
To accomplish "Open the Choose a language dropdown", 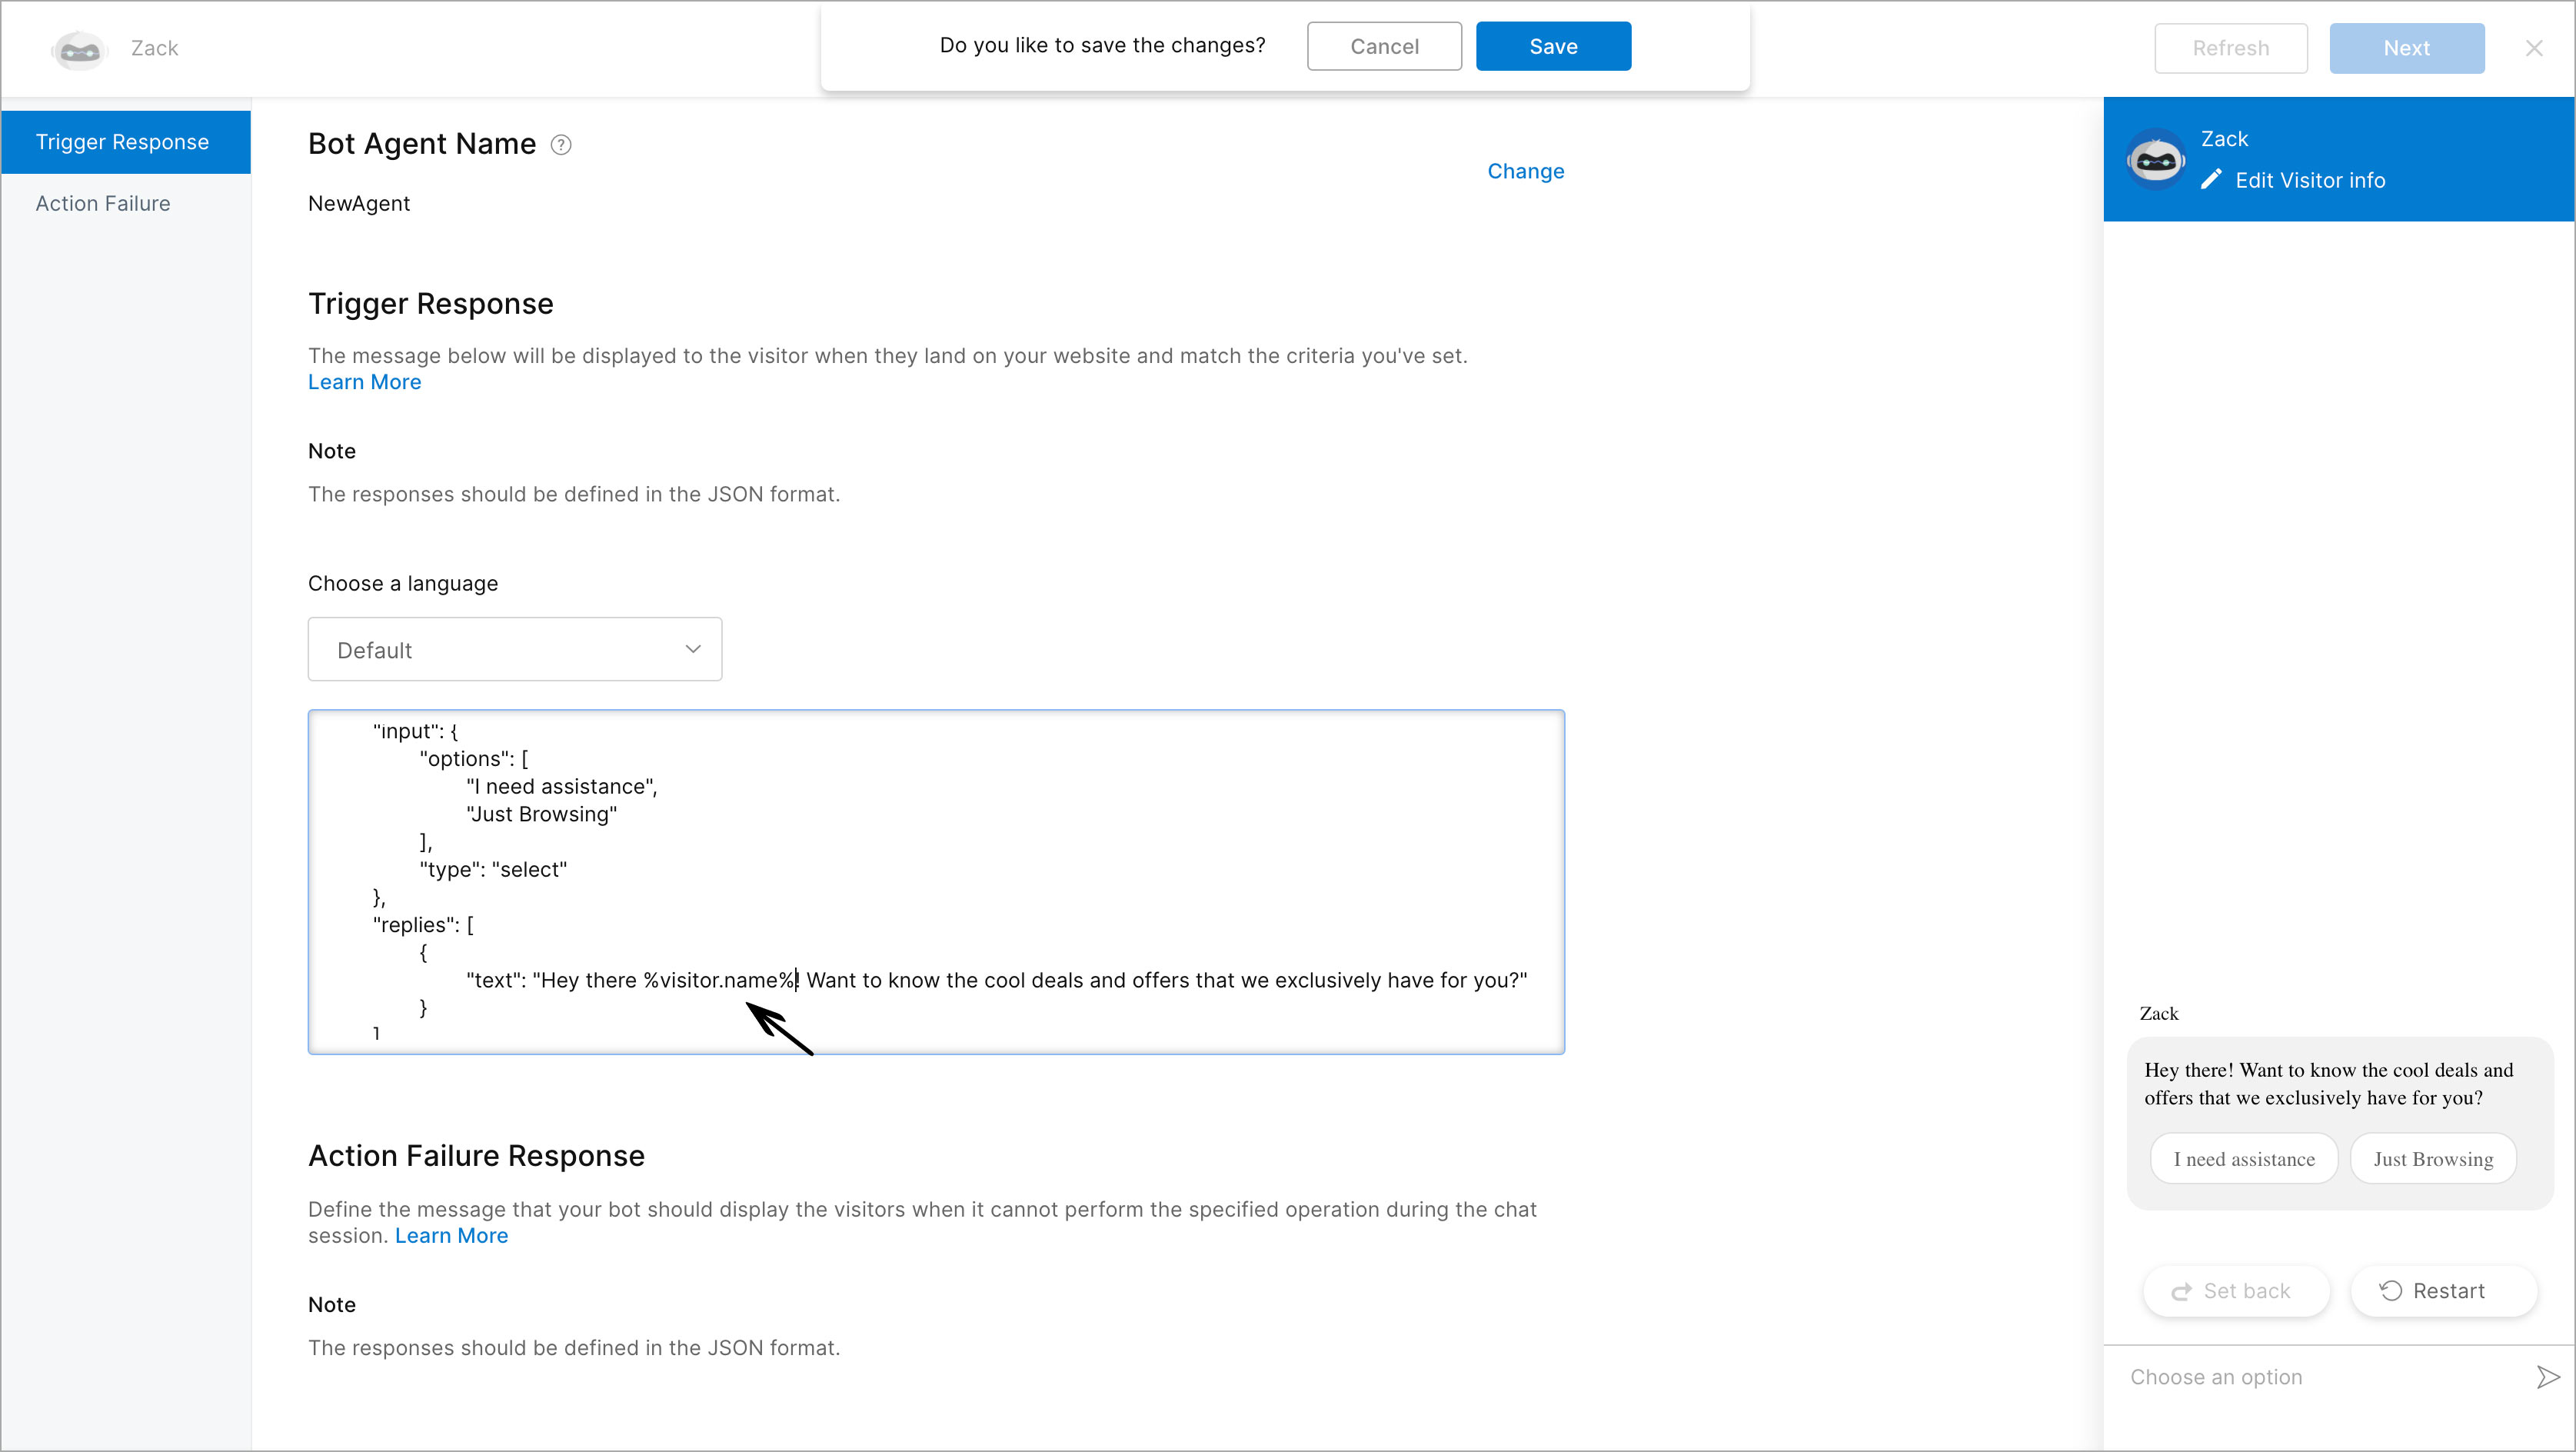I will (514, 649).
